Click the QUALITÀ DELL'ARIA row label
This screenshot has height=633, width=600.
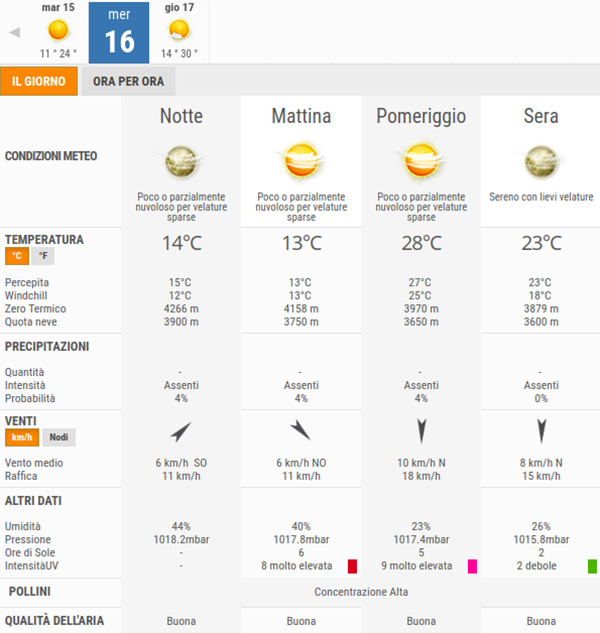point(54,620)
